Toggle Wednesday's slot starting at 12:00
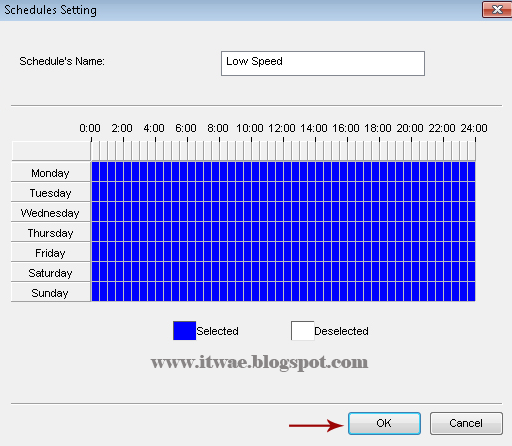The width and height of the screenshot is (512, 446). tap(287, 212)
